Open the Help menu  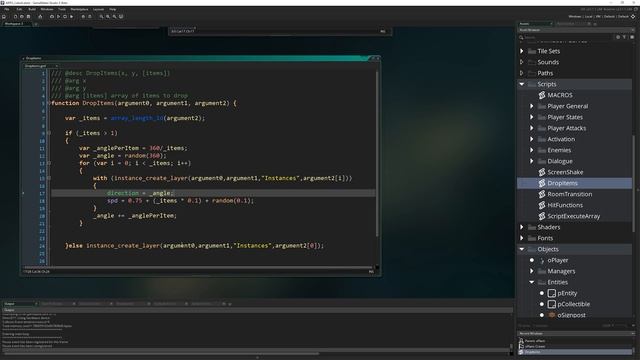[x=113, y=9]
